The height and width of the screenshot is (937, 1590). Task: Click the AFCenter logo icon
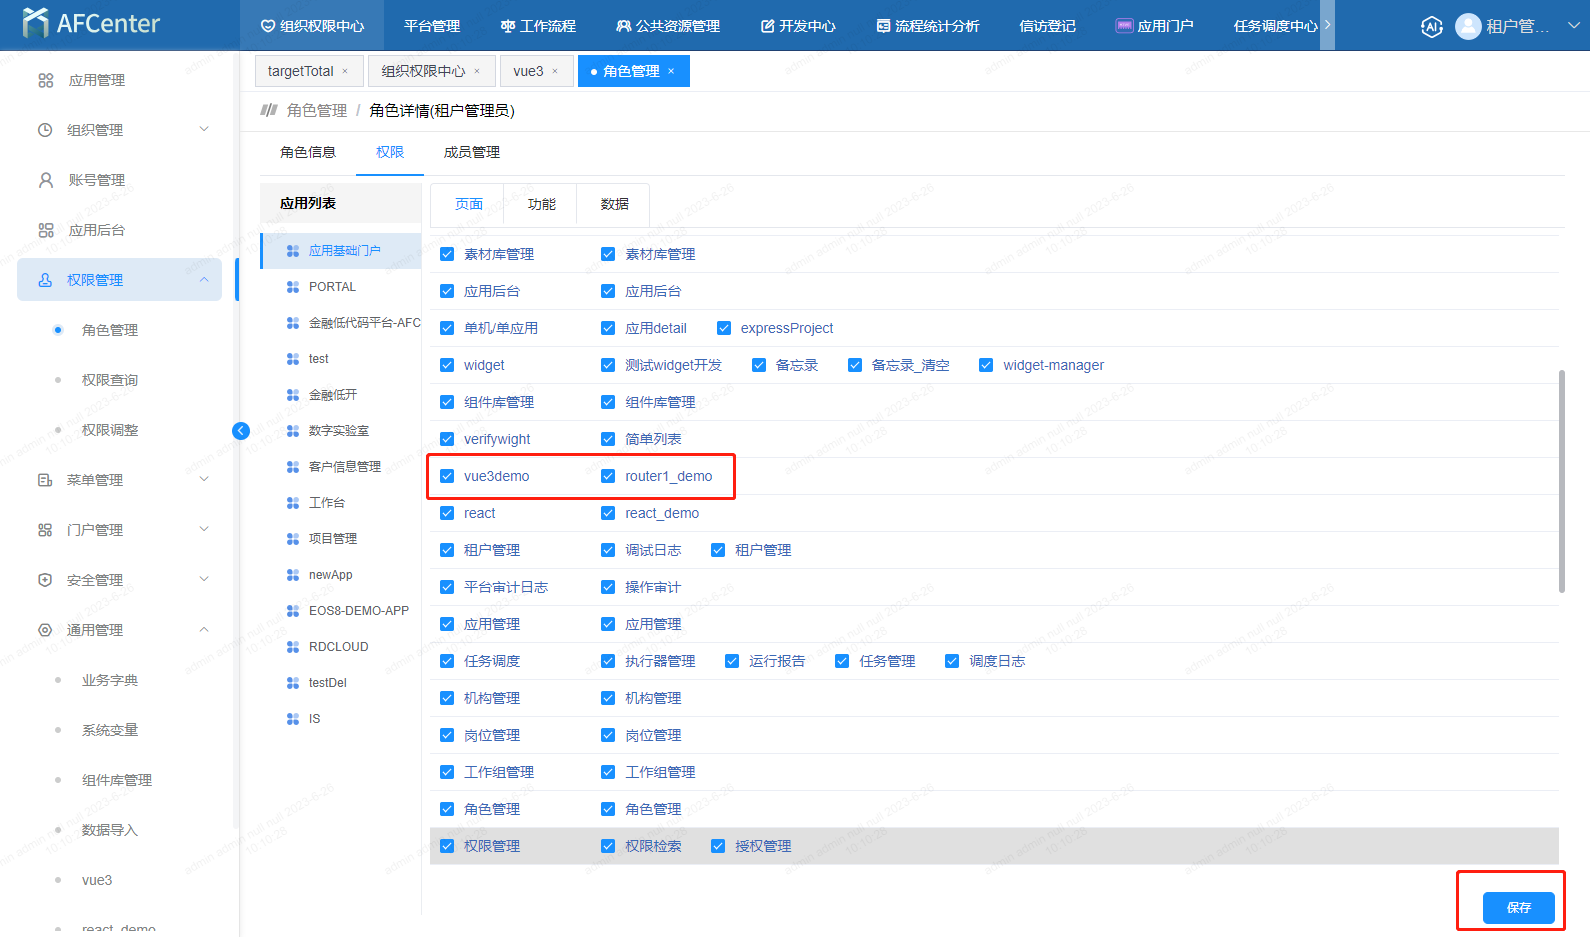coord(35,23)
